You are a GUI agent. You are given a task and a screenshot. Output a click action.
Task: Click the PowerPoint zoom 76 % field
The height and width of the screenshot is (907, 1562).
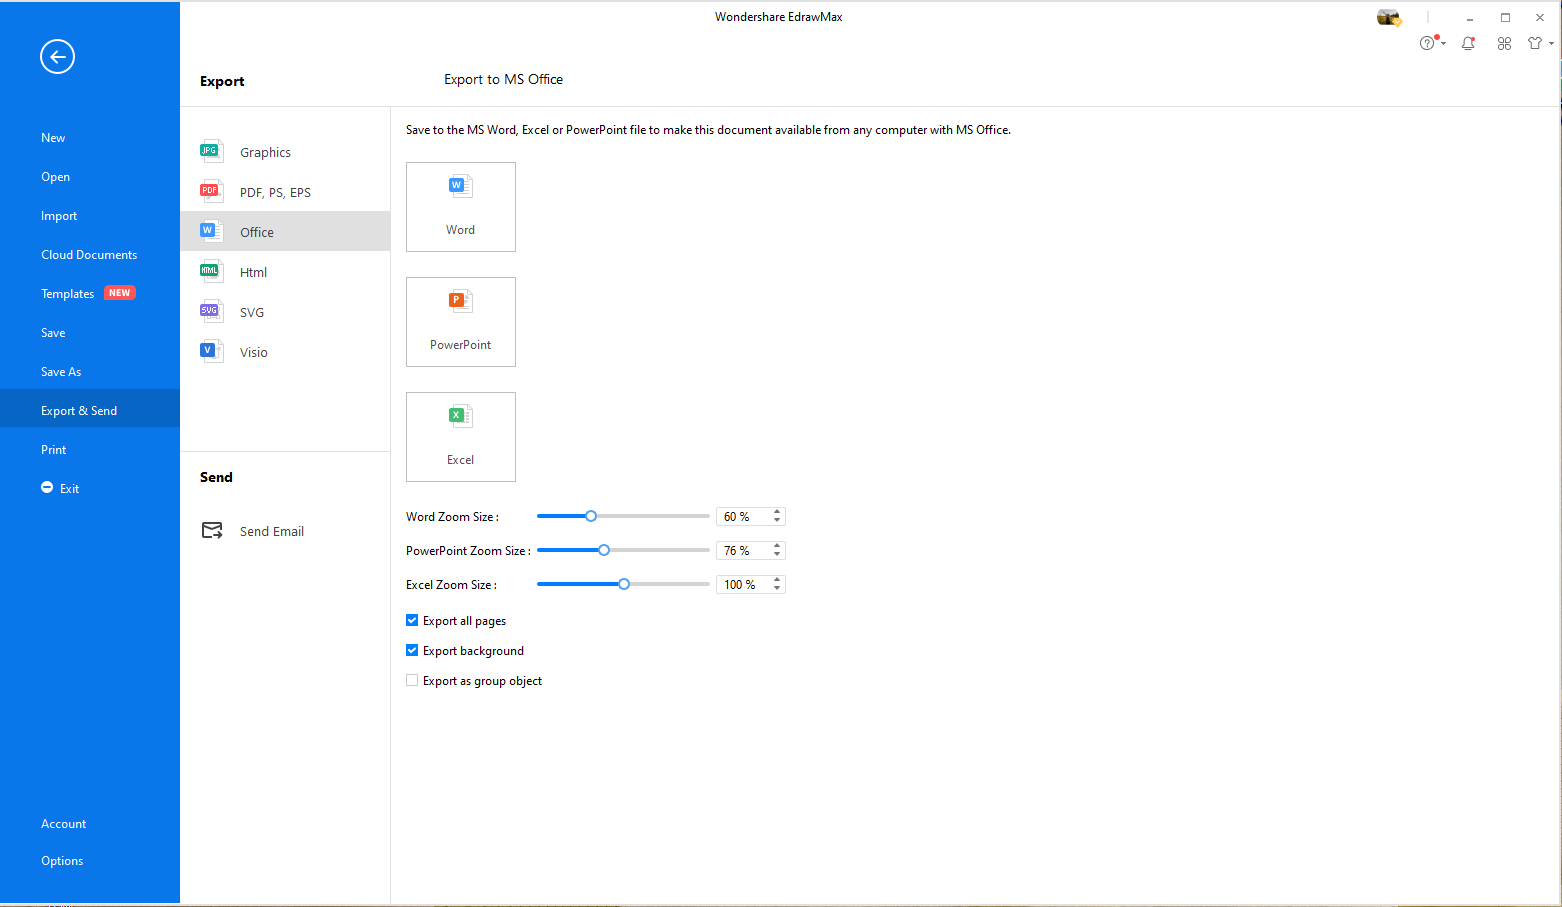tap(743, 550)
